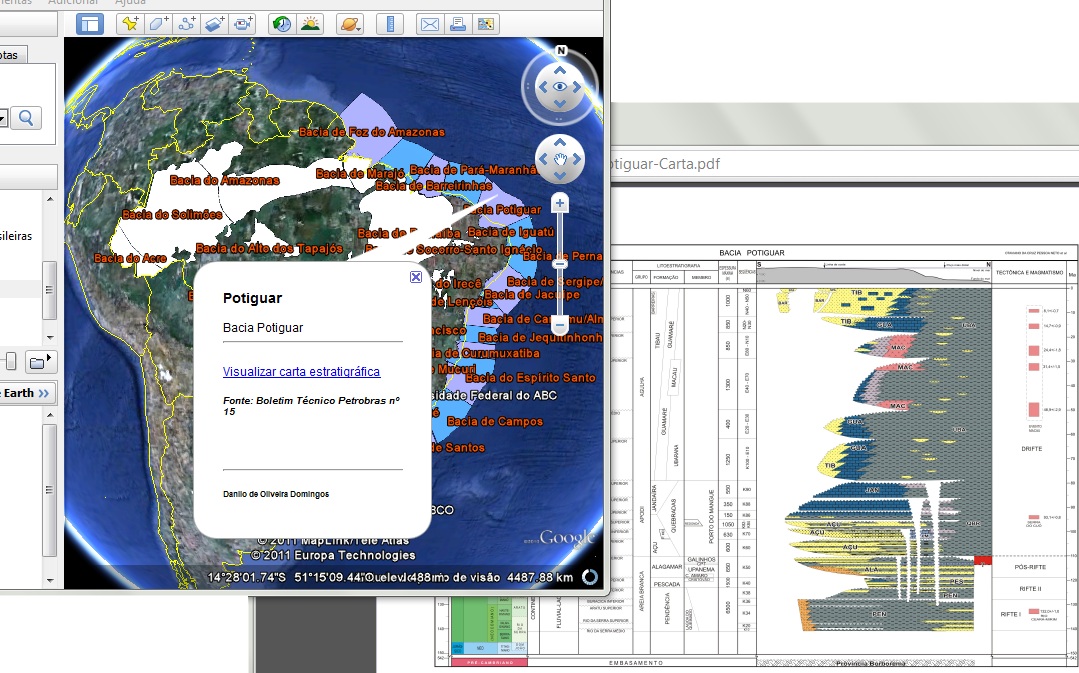Select the Bacia de Jacuípe label
Image resolution: width=1079 pixels, height=673 pixels.
(x=532, y=295)
